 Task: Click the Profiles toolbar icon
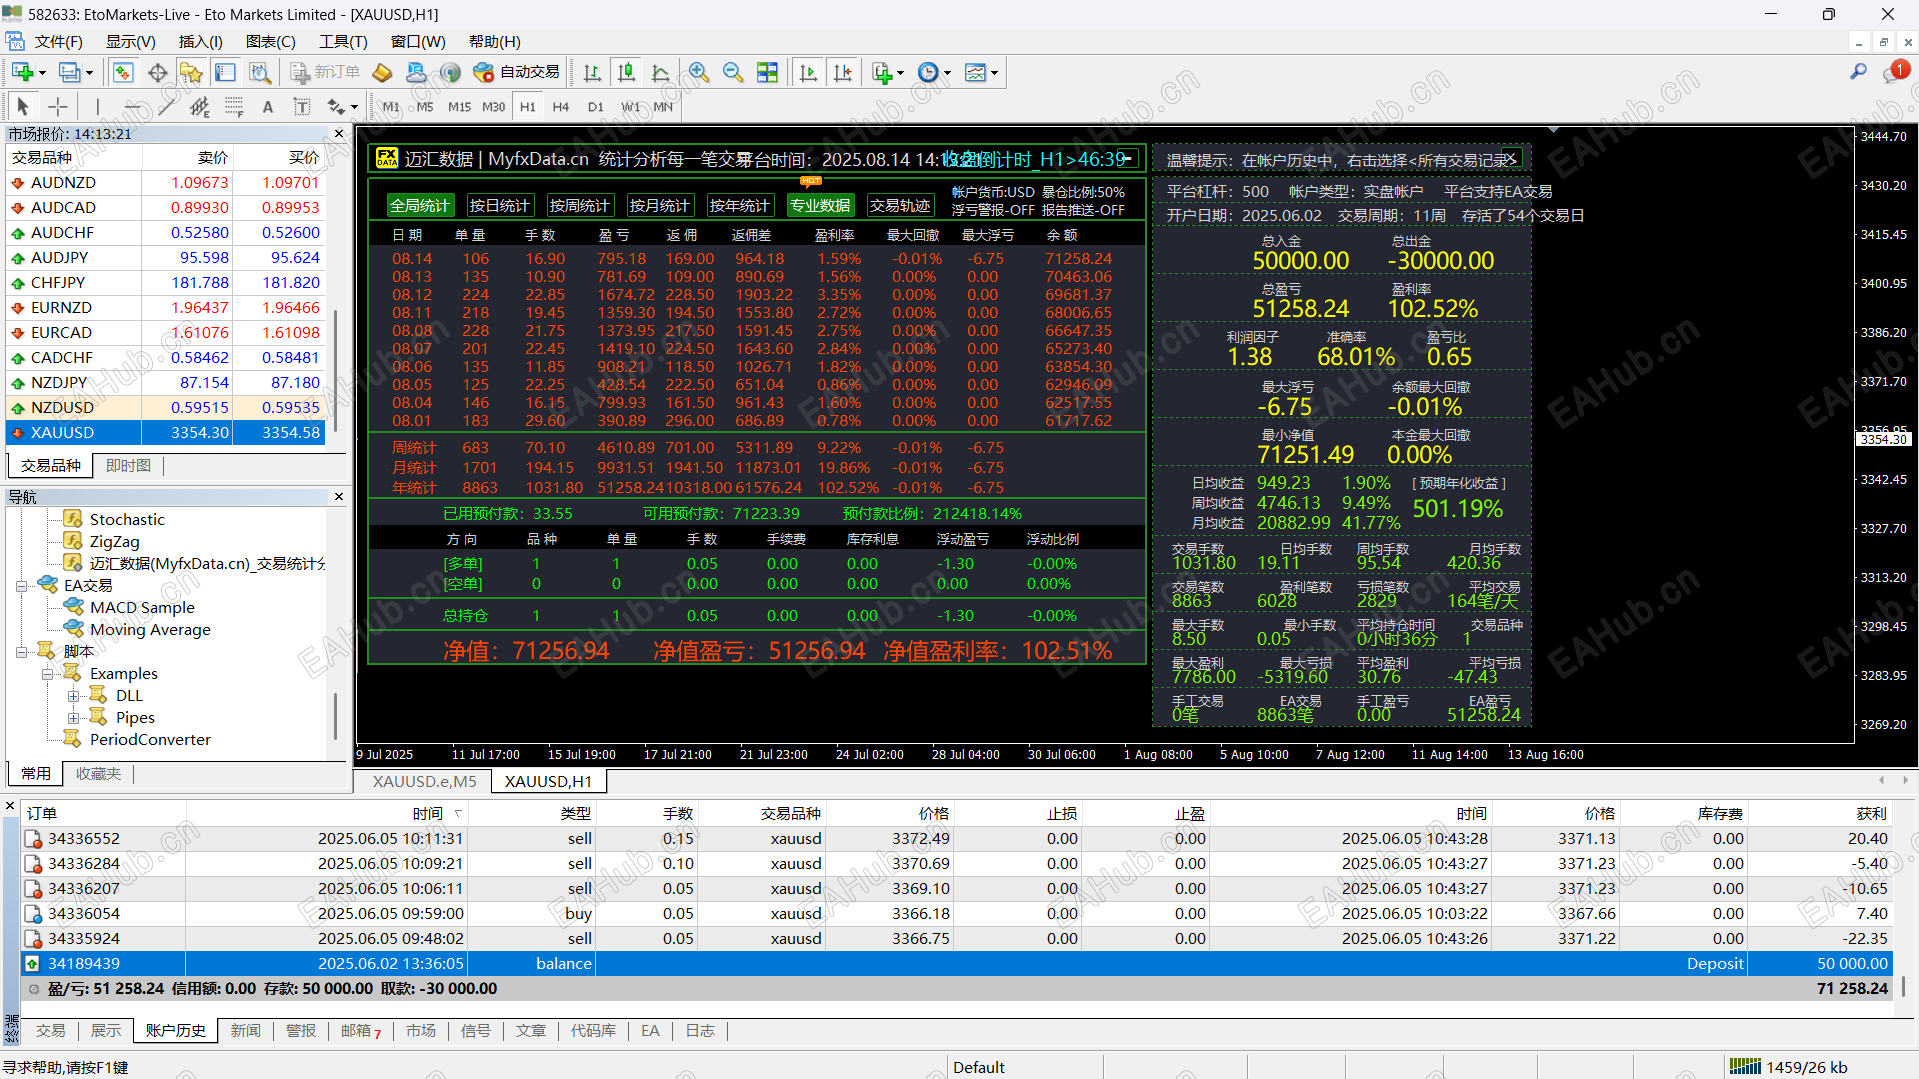[x=69, y=72]
